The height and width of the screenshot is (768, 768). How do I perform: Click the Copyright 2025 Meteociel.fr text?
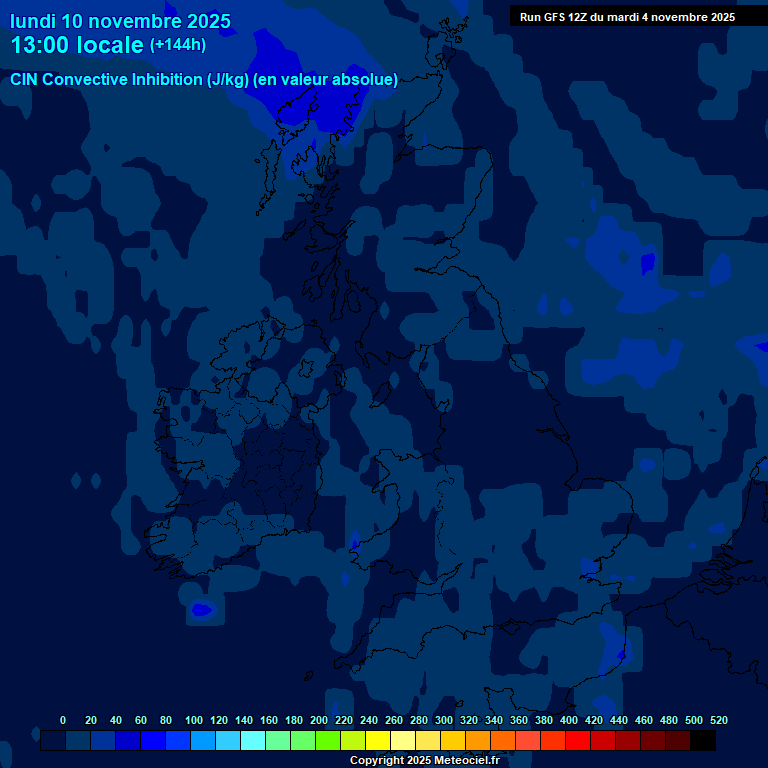pos(424,761)
